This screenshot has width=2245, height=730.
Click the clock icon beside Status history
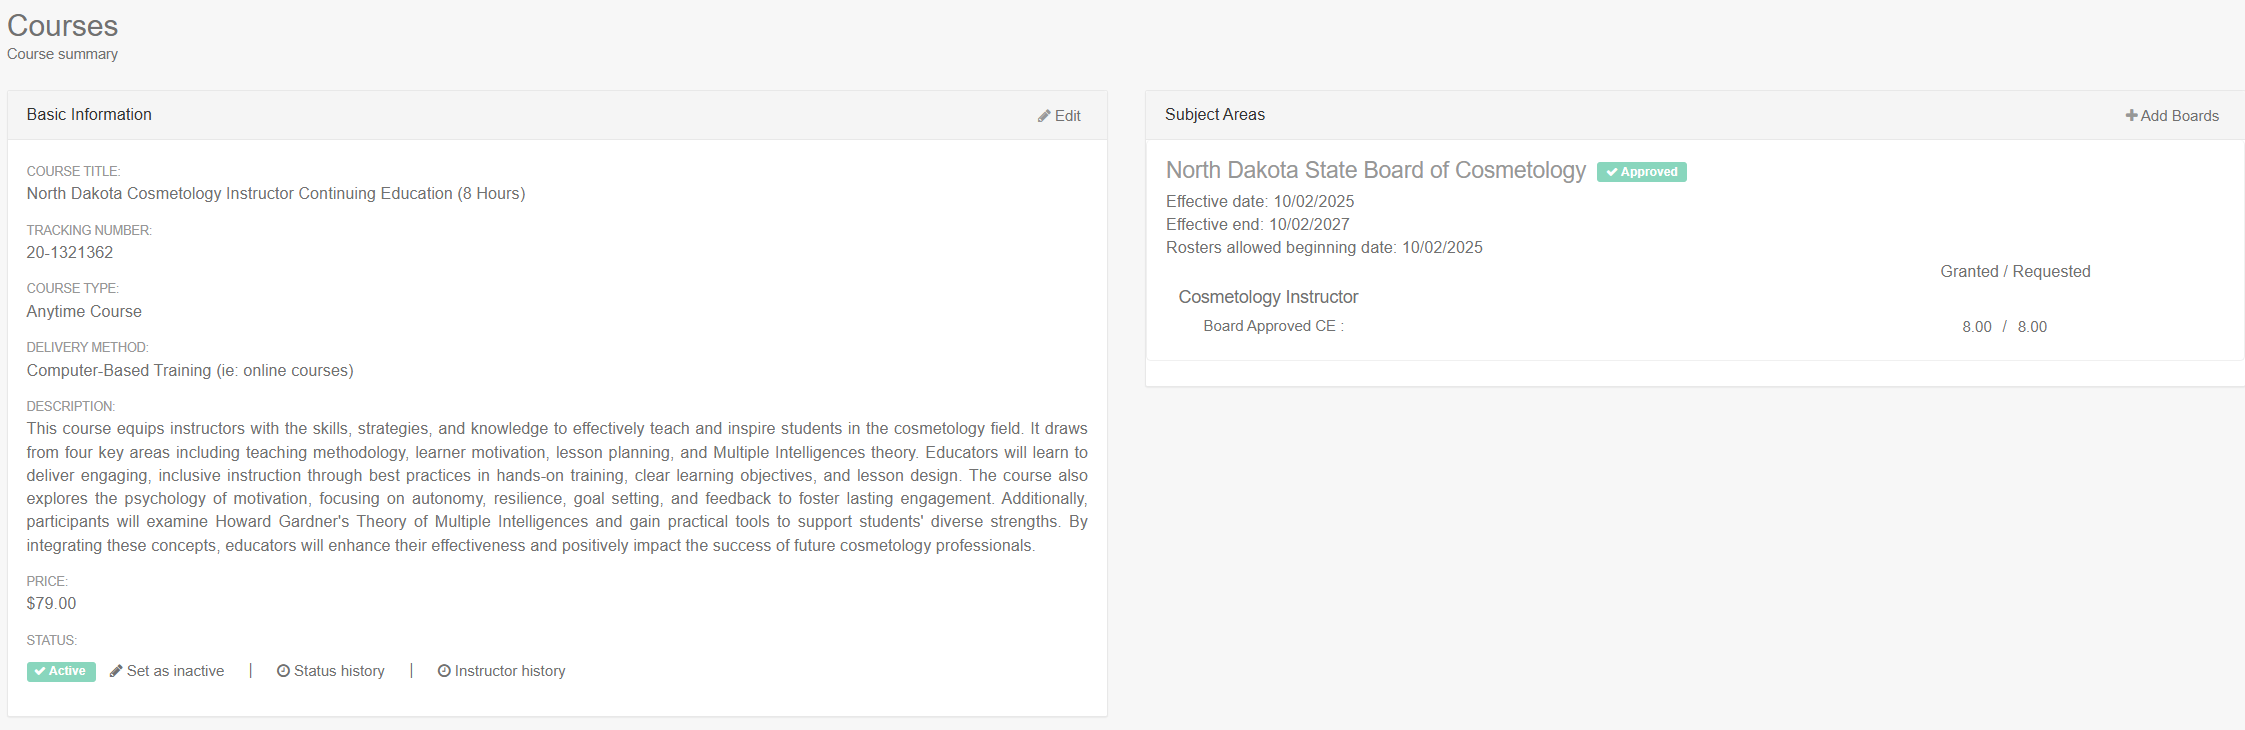point(283,671)
